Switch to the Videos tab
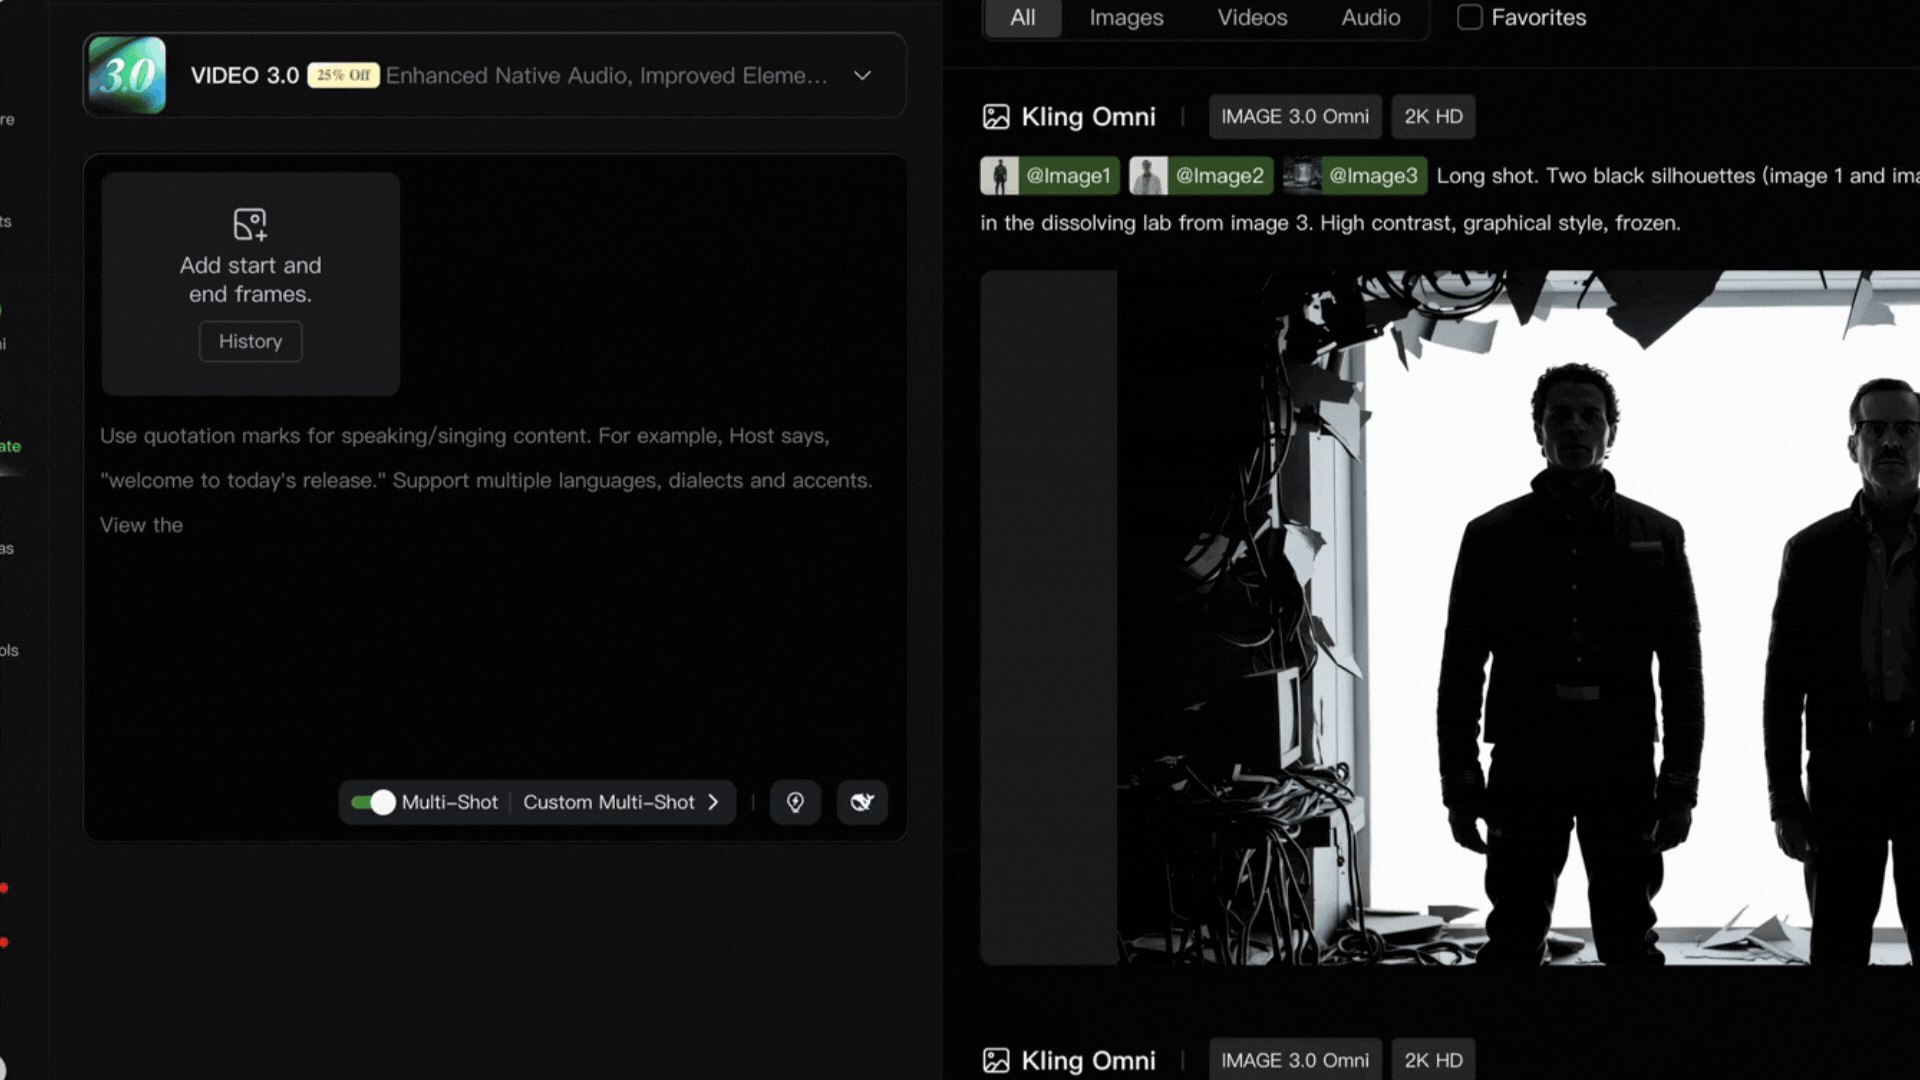1920x1080 pixels. click(1252, 17)
